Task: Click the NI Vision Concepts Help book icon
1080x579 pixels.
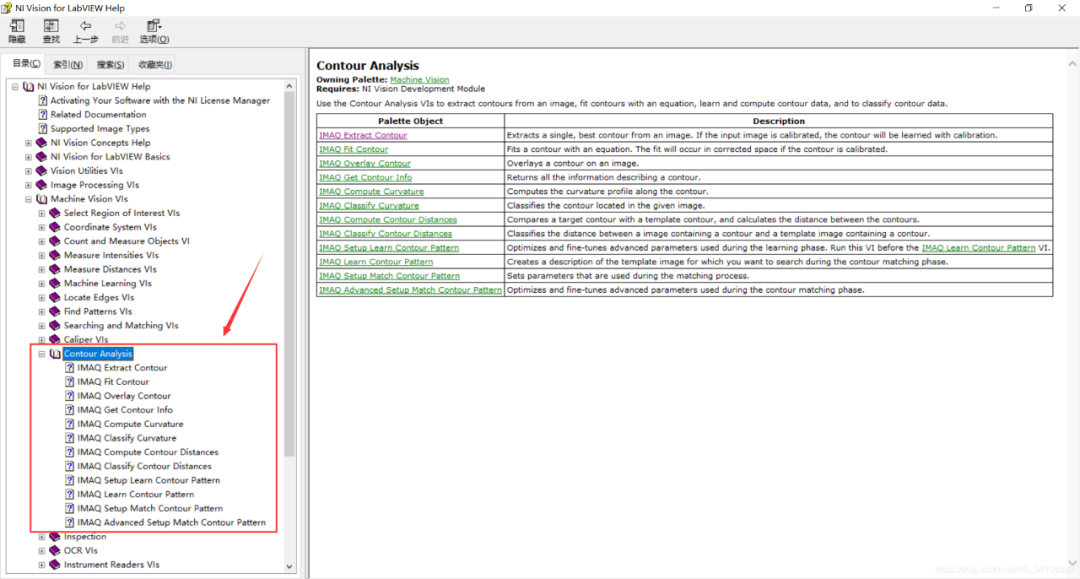Action: click(x=41, y=143)
